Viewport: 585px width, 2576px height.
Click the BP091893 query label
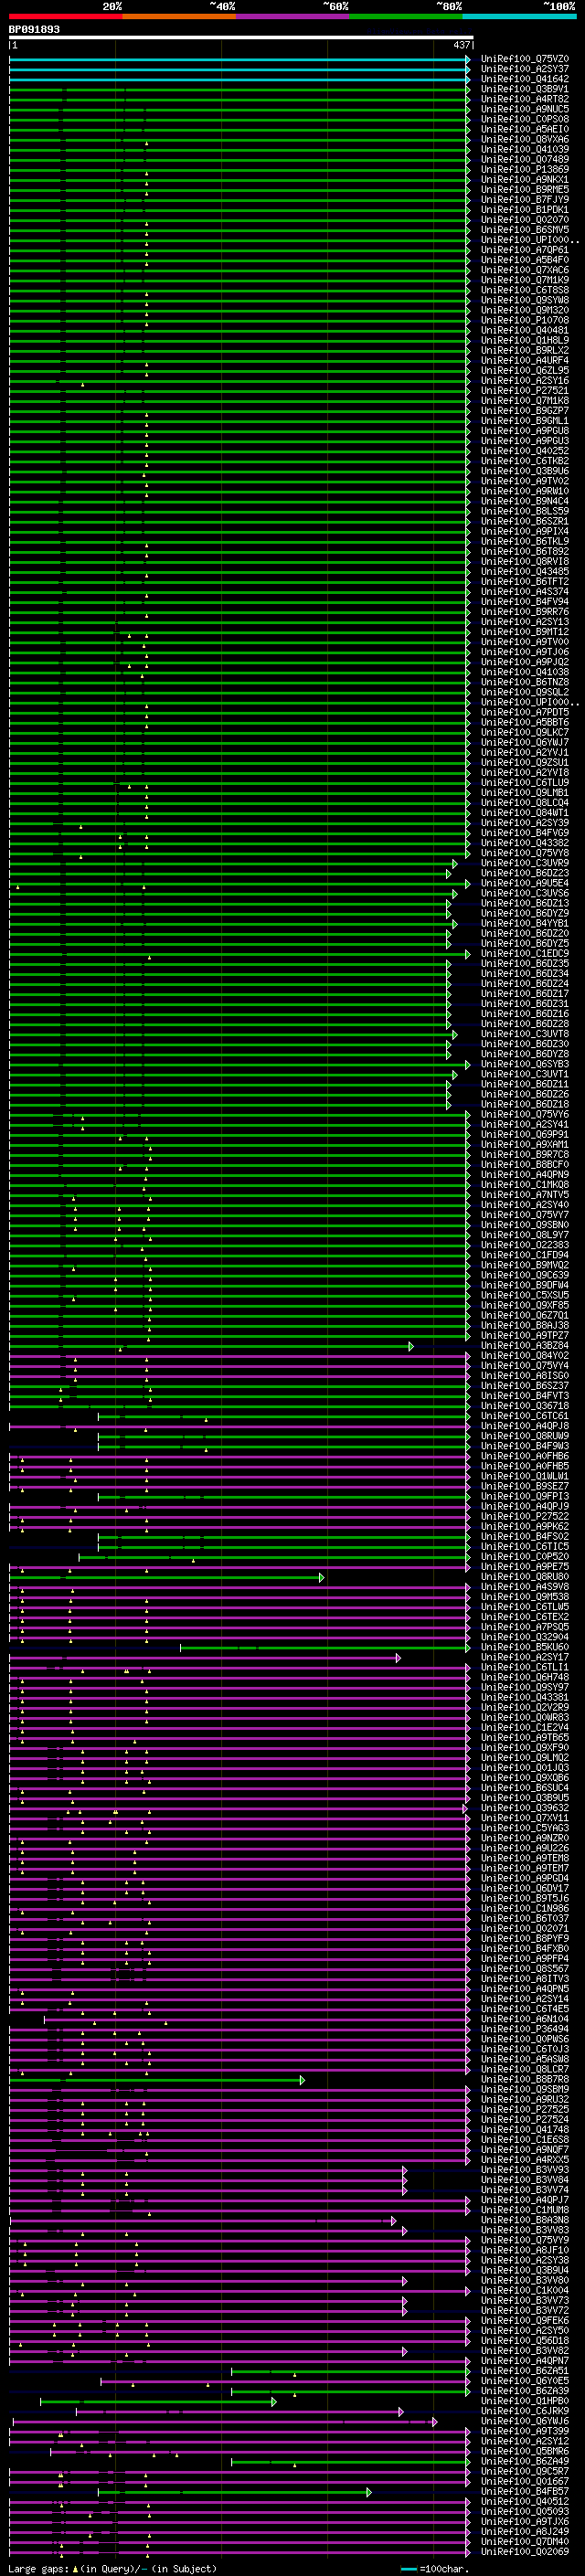34,29
